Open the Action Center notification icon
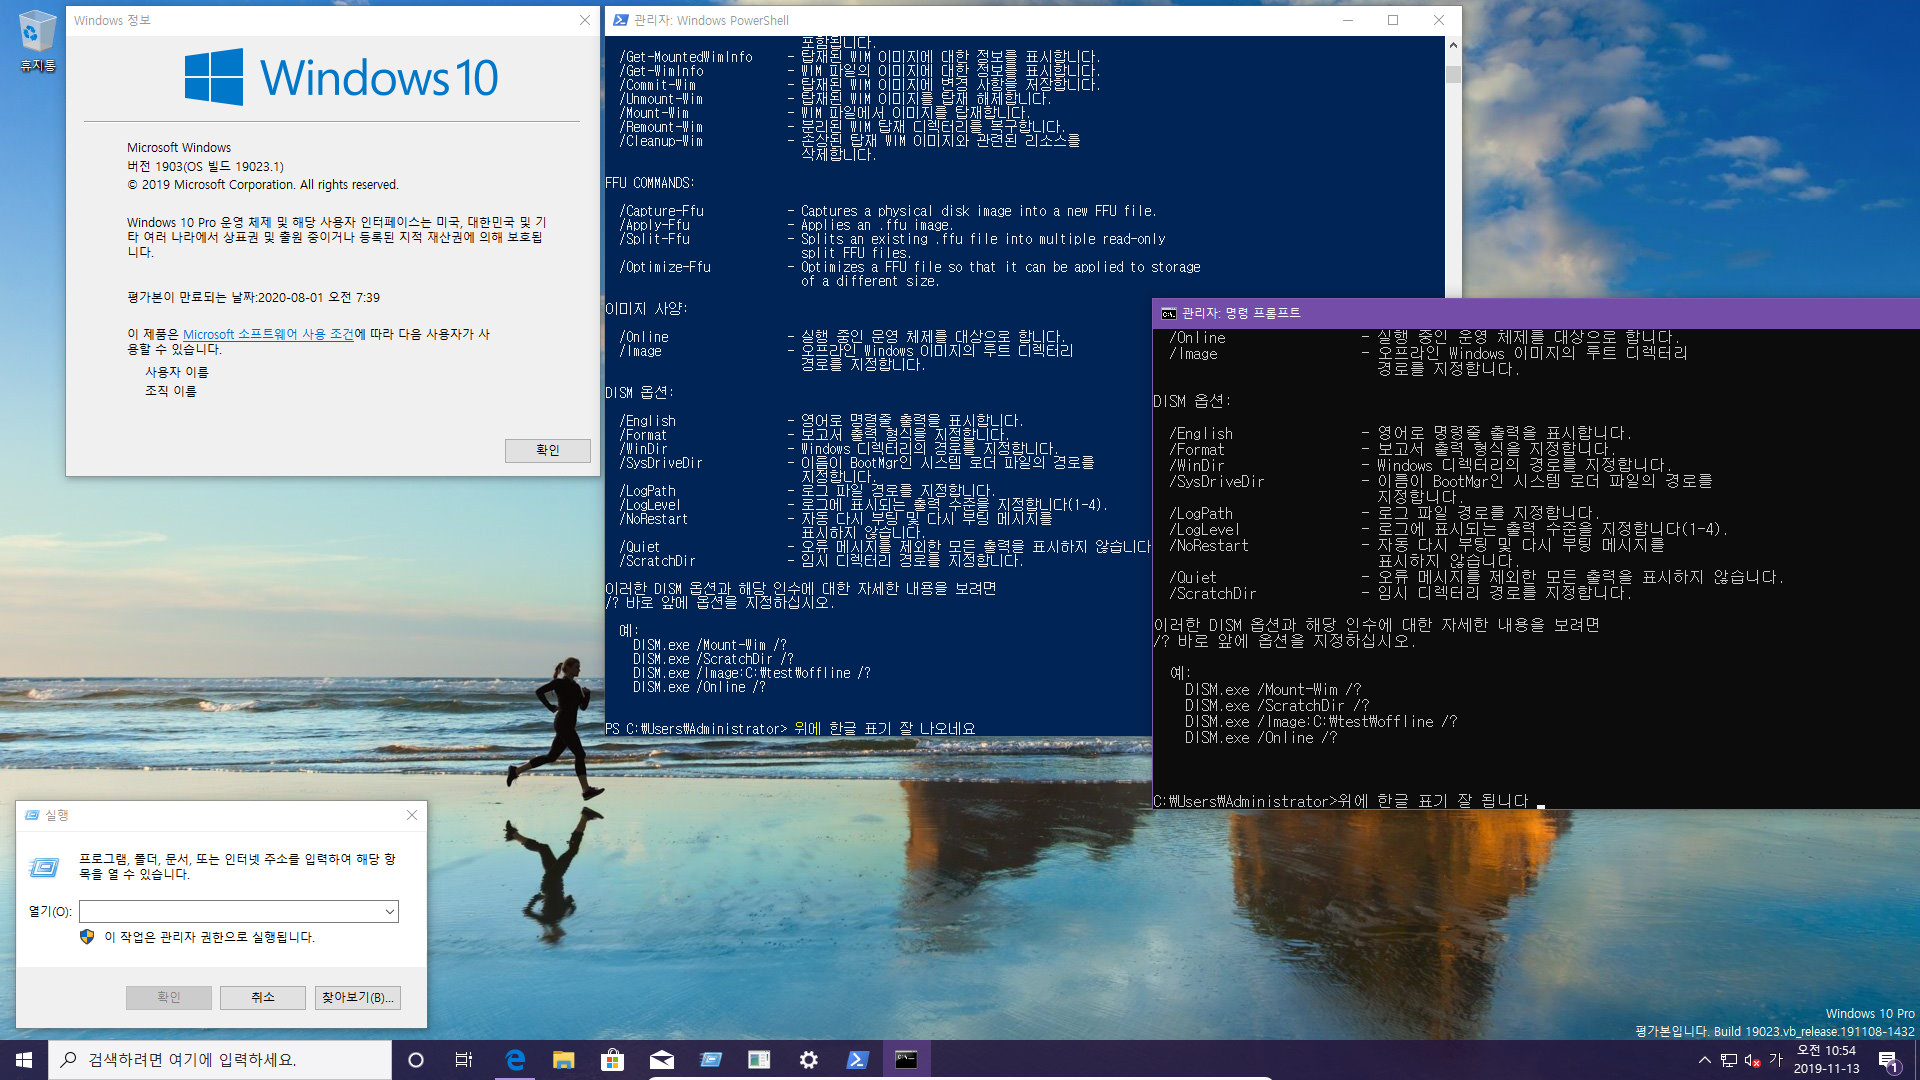The height and width of the screenshot is (1080, 1920). pos(1888,1060)
